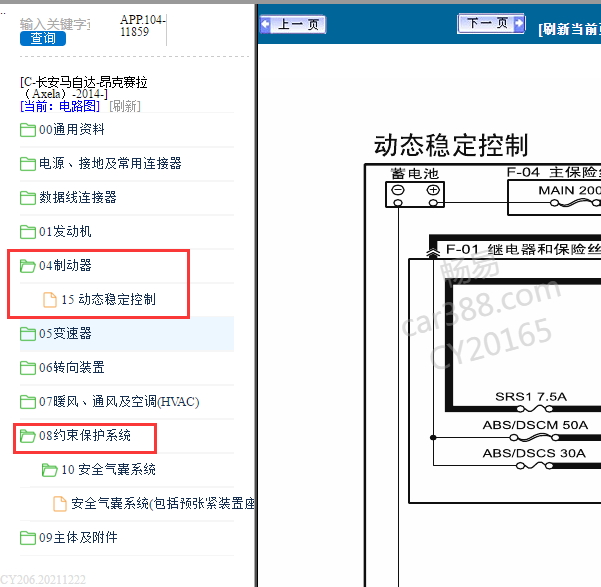The height and width of the screenshot is (587, 601).
Task: Open 安全气囊系统(包括预张紧装置 entry
Action: pos(163,504)
